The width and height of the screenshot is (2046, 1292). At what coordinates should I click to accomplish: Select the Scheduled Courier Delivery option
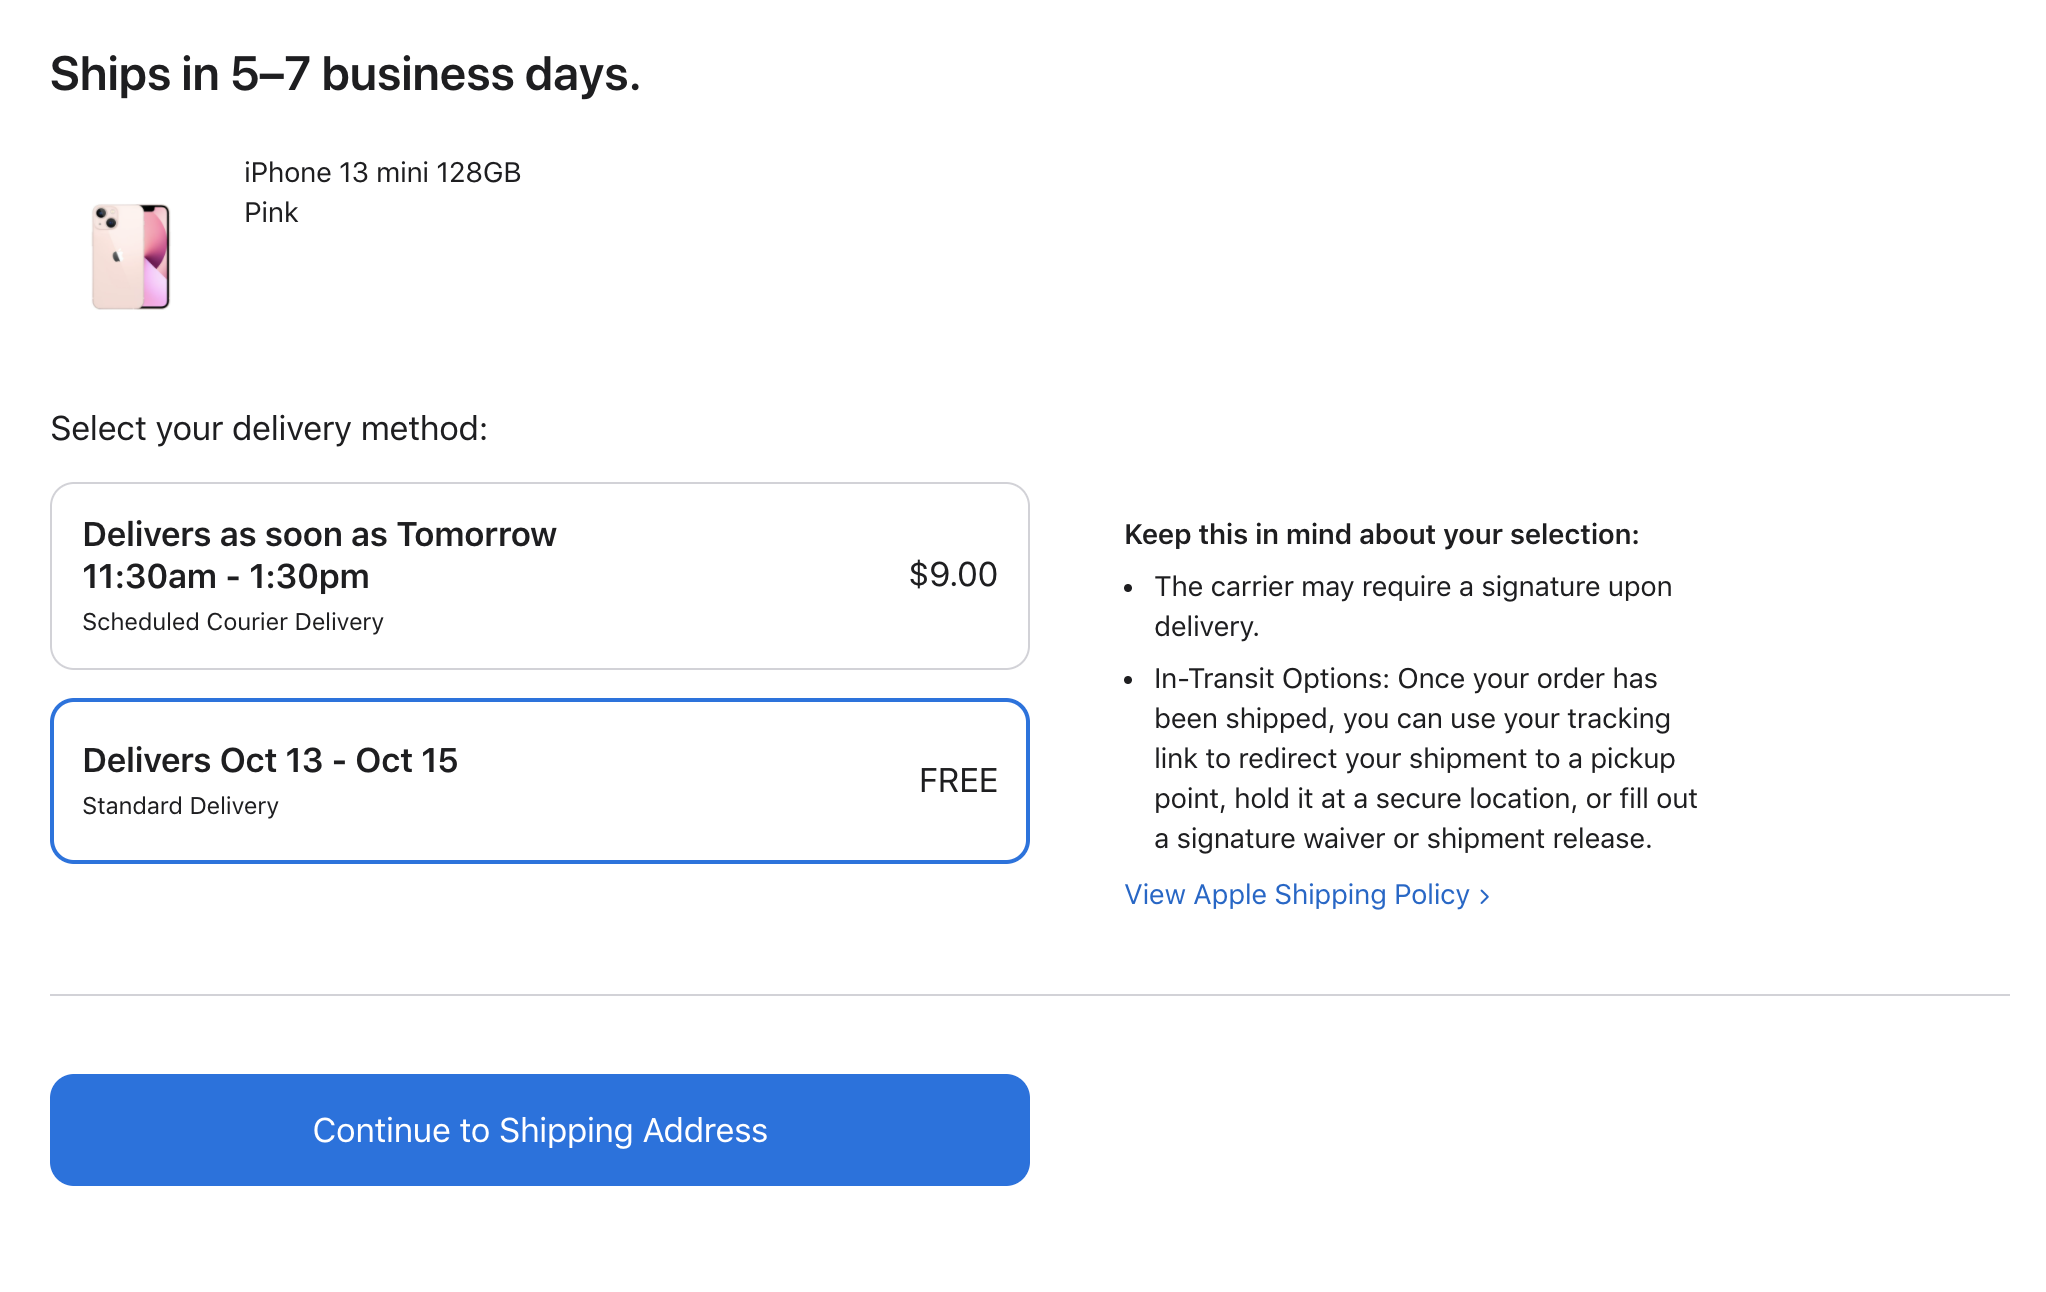[x=540, y=576]
